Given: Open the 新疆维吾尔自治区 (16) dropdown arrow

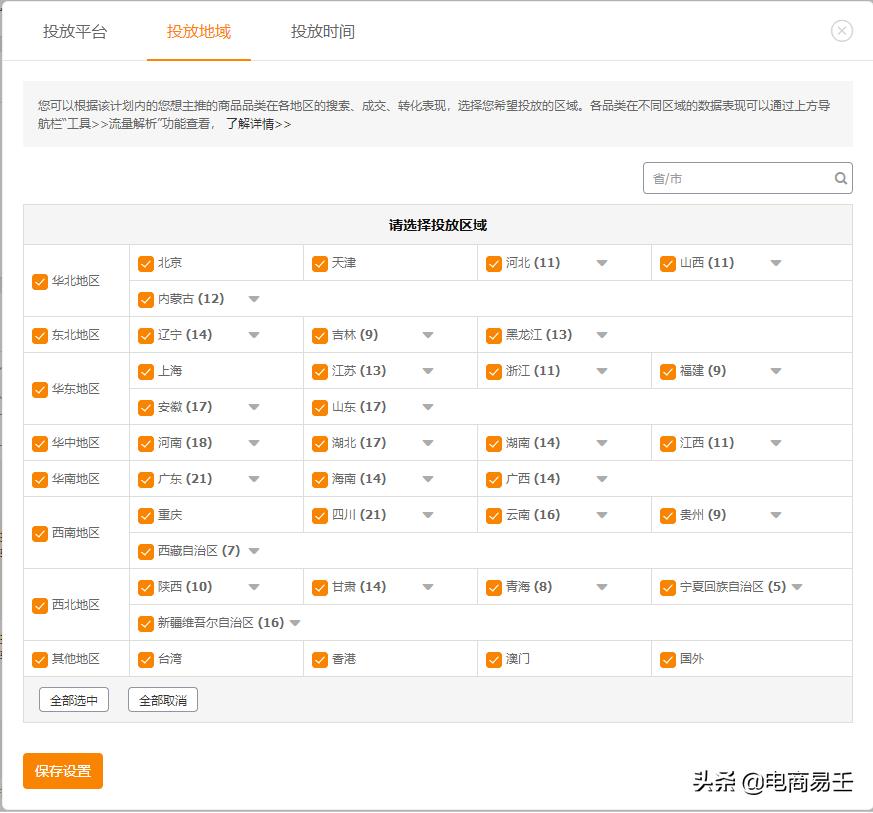Looking at the screenshot, I should pos(295,623).
